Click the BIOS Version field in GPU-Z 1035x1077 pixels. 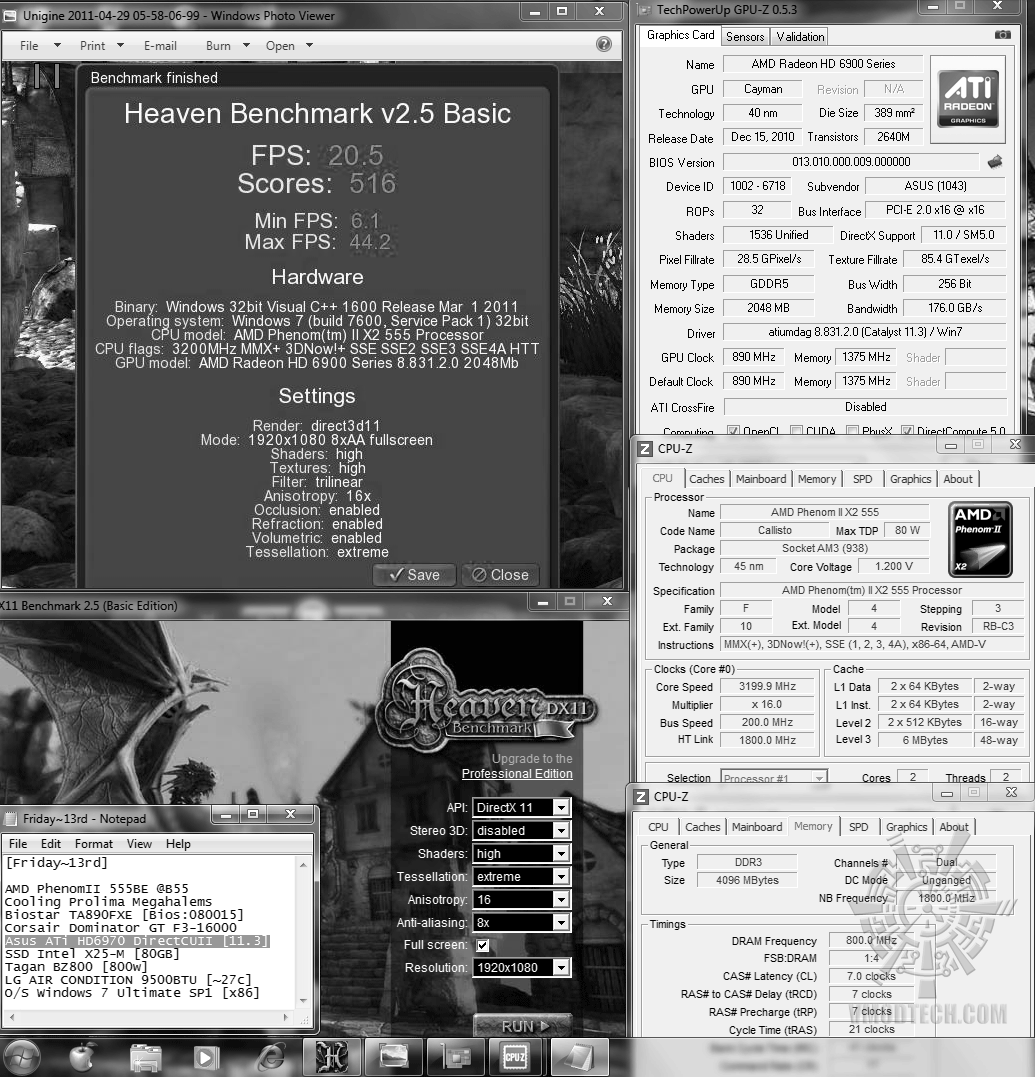point(851,162)
